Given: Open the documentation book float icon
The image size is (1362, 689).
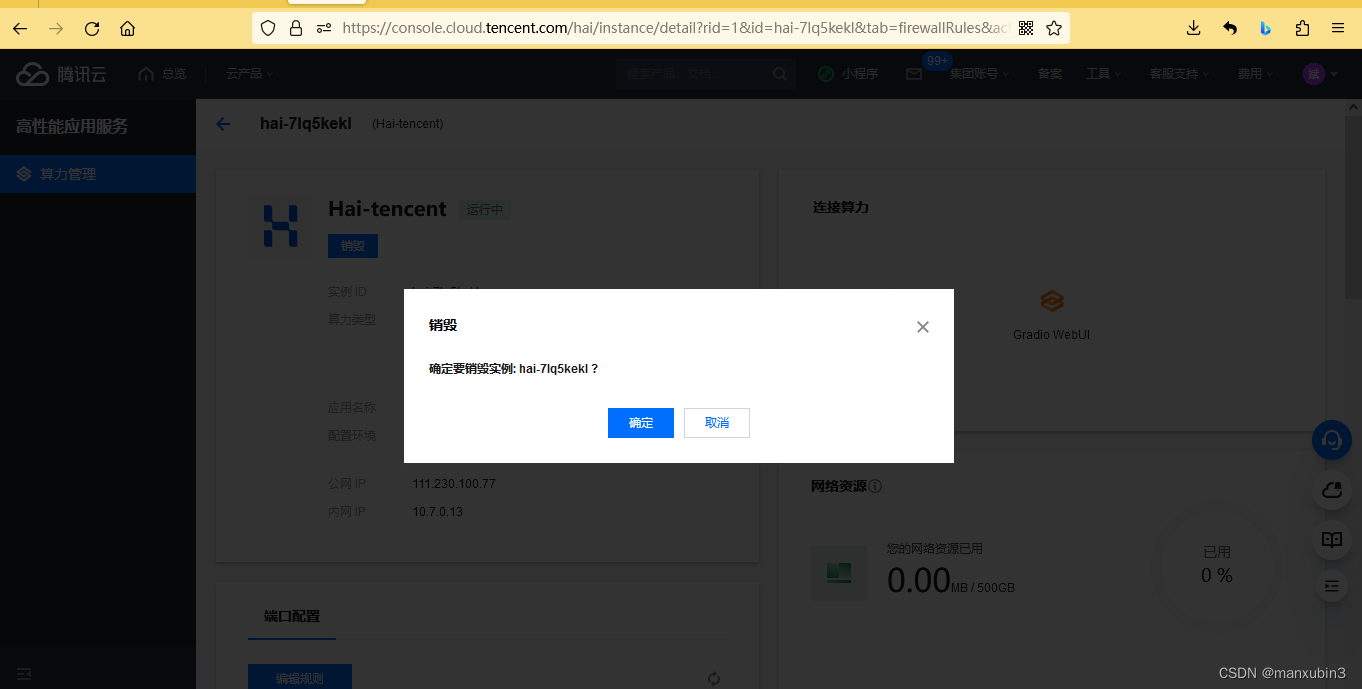Looking at the screenshot, I should tap(1332, 539).
